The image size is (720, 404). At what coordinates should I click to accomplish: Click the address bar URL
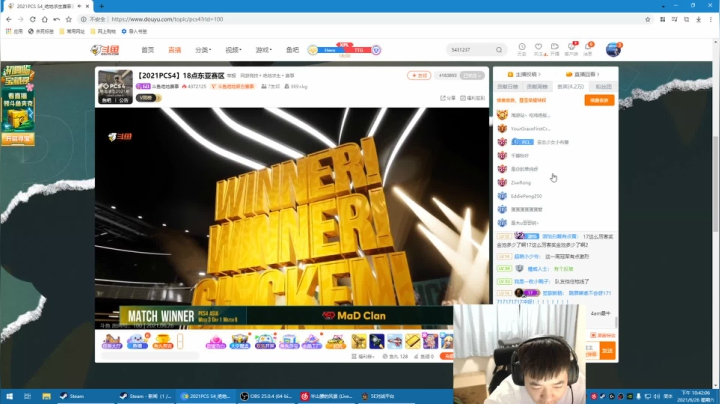coord(167,19)
